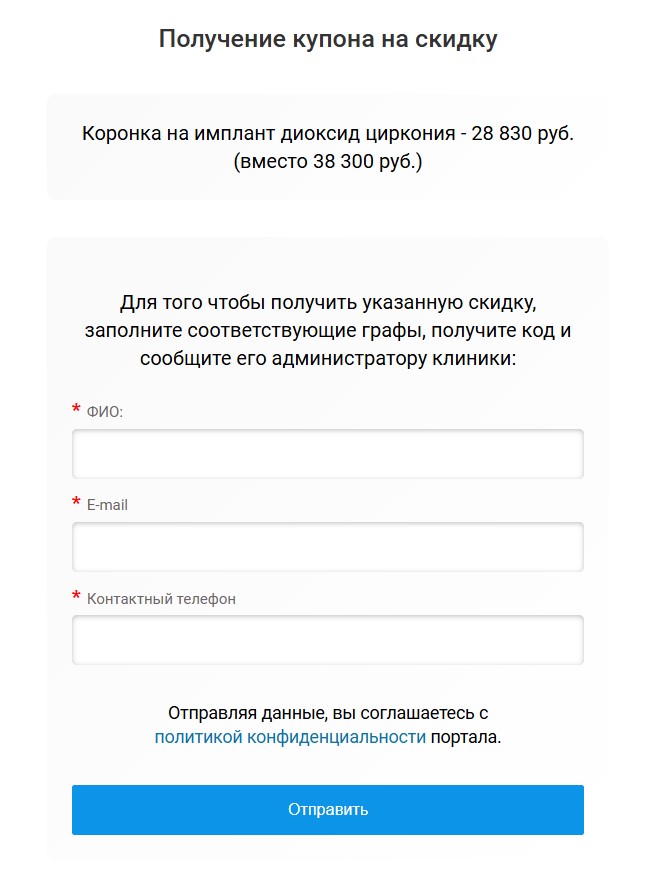The width and height of the screenshot is (669, 871).
Task: Click the E-mail field label
Action: click(x=107, y=505)
